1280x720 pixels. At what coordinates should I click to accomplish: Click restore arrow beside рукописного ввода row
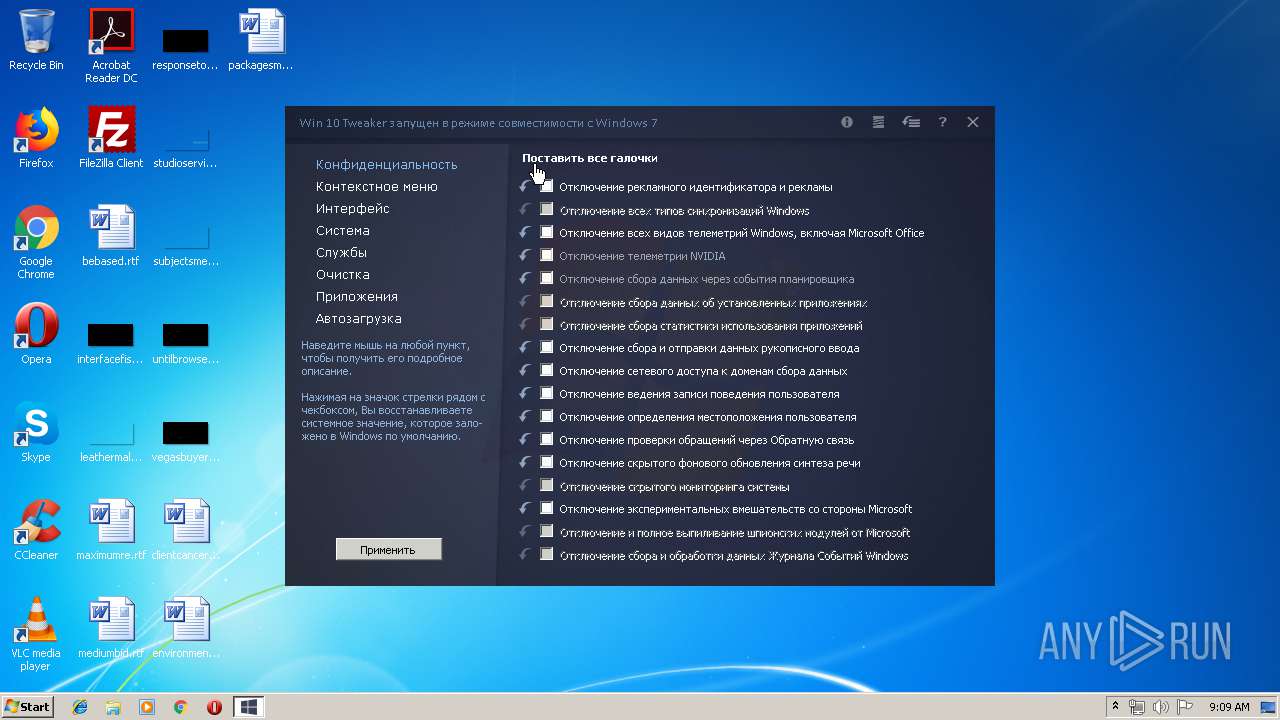click(525, 348)
